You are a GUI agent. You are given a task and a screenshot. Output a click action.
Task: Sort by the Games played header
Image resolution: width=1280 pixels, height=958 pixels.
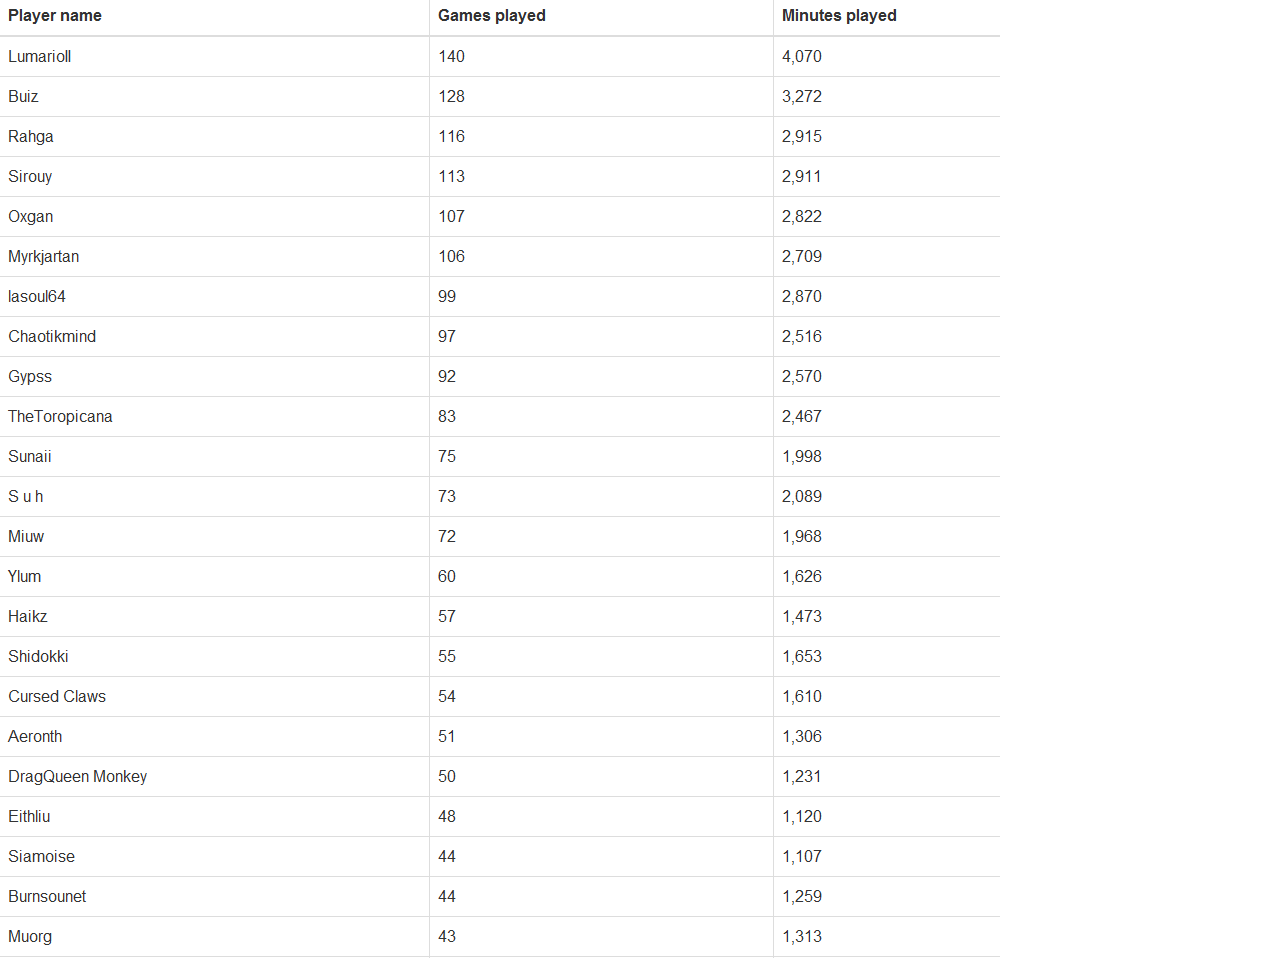(492, 16)
